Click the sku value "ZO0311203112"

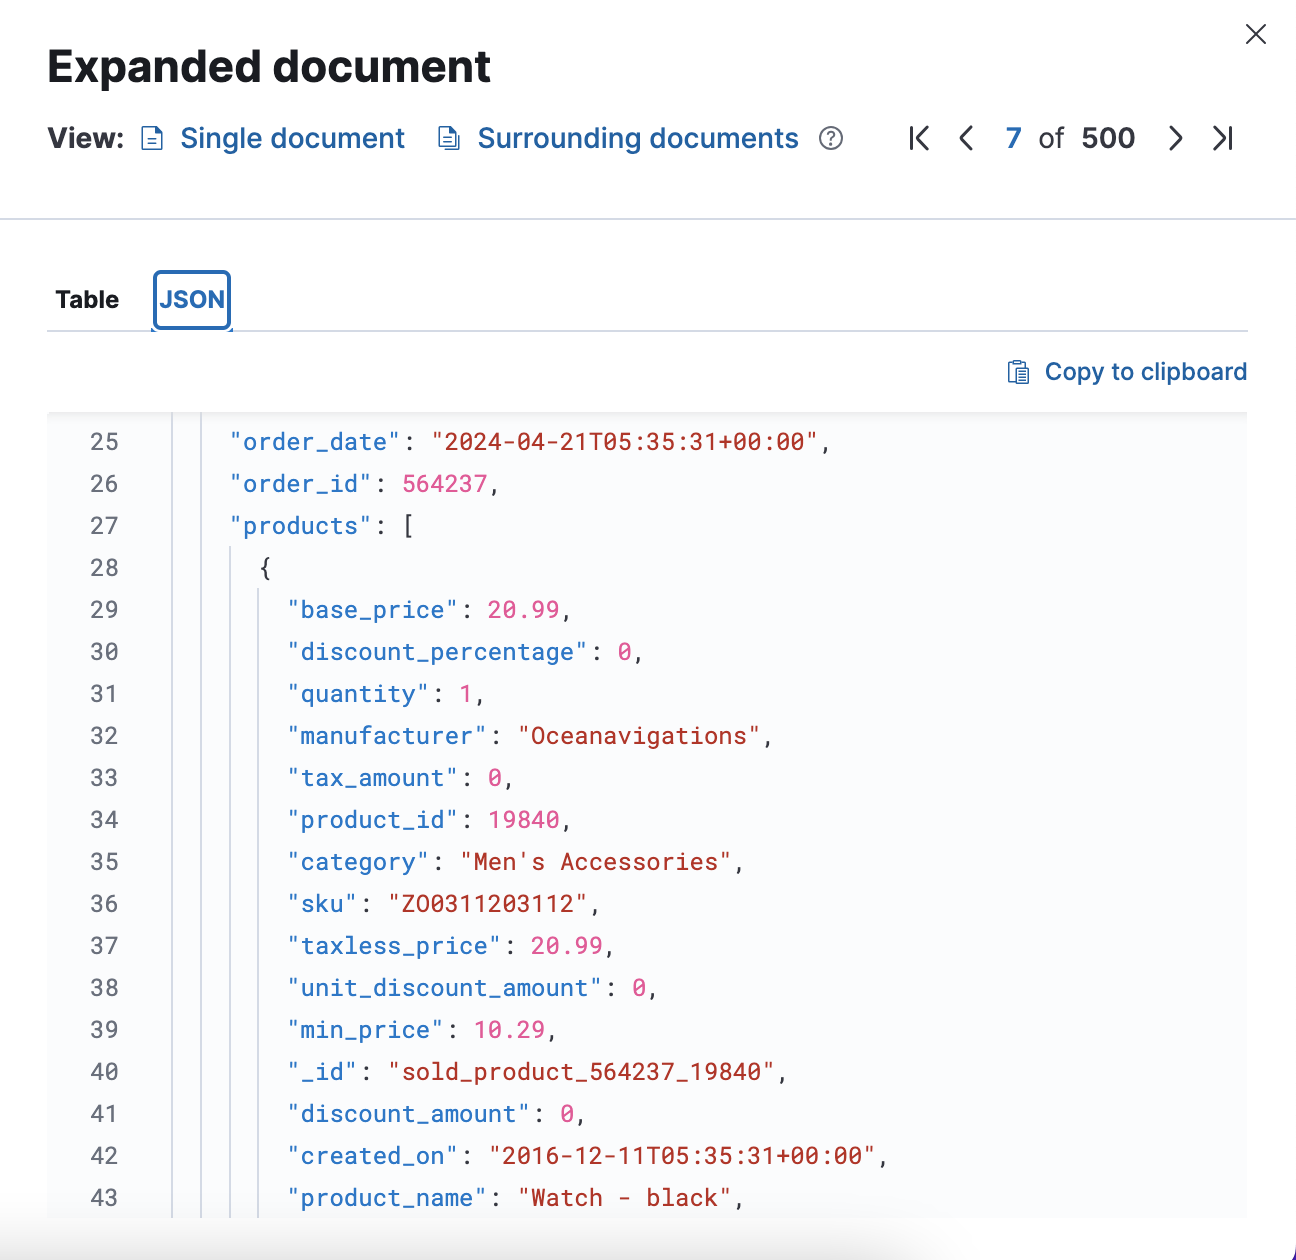pyautogui.click(x=488, y=904)
